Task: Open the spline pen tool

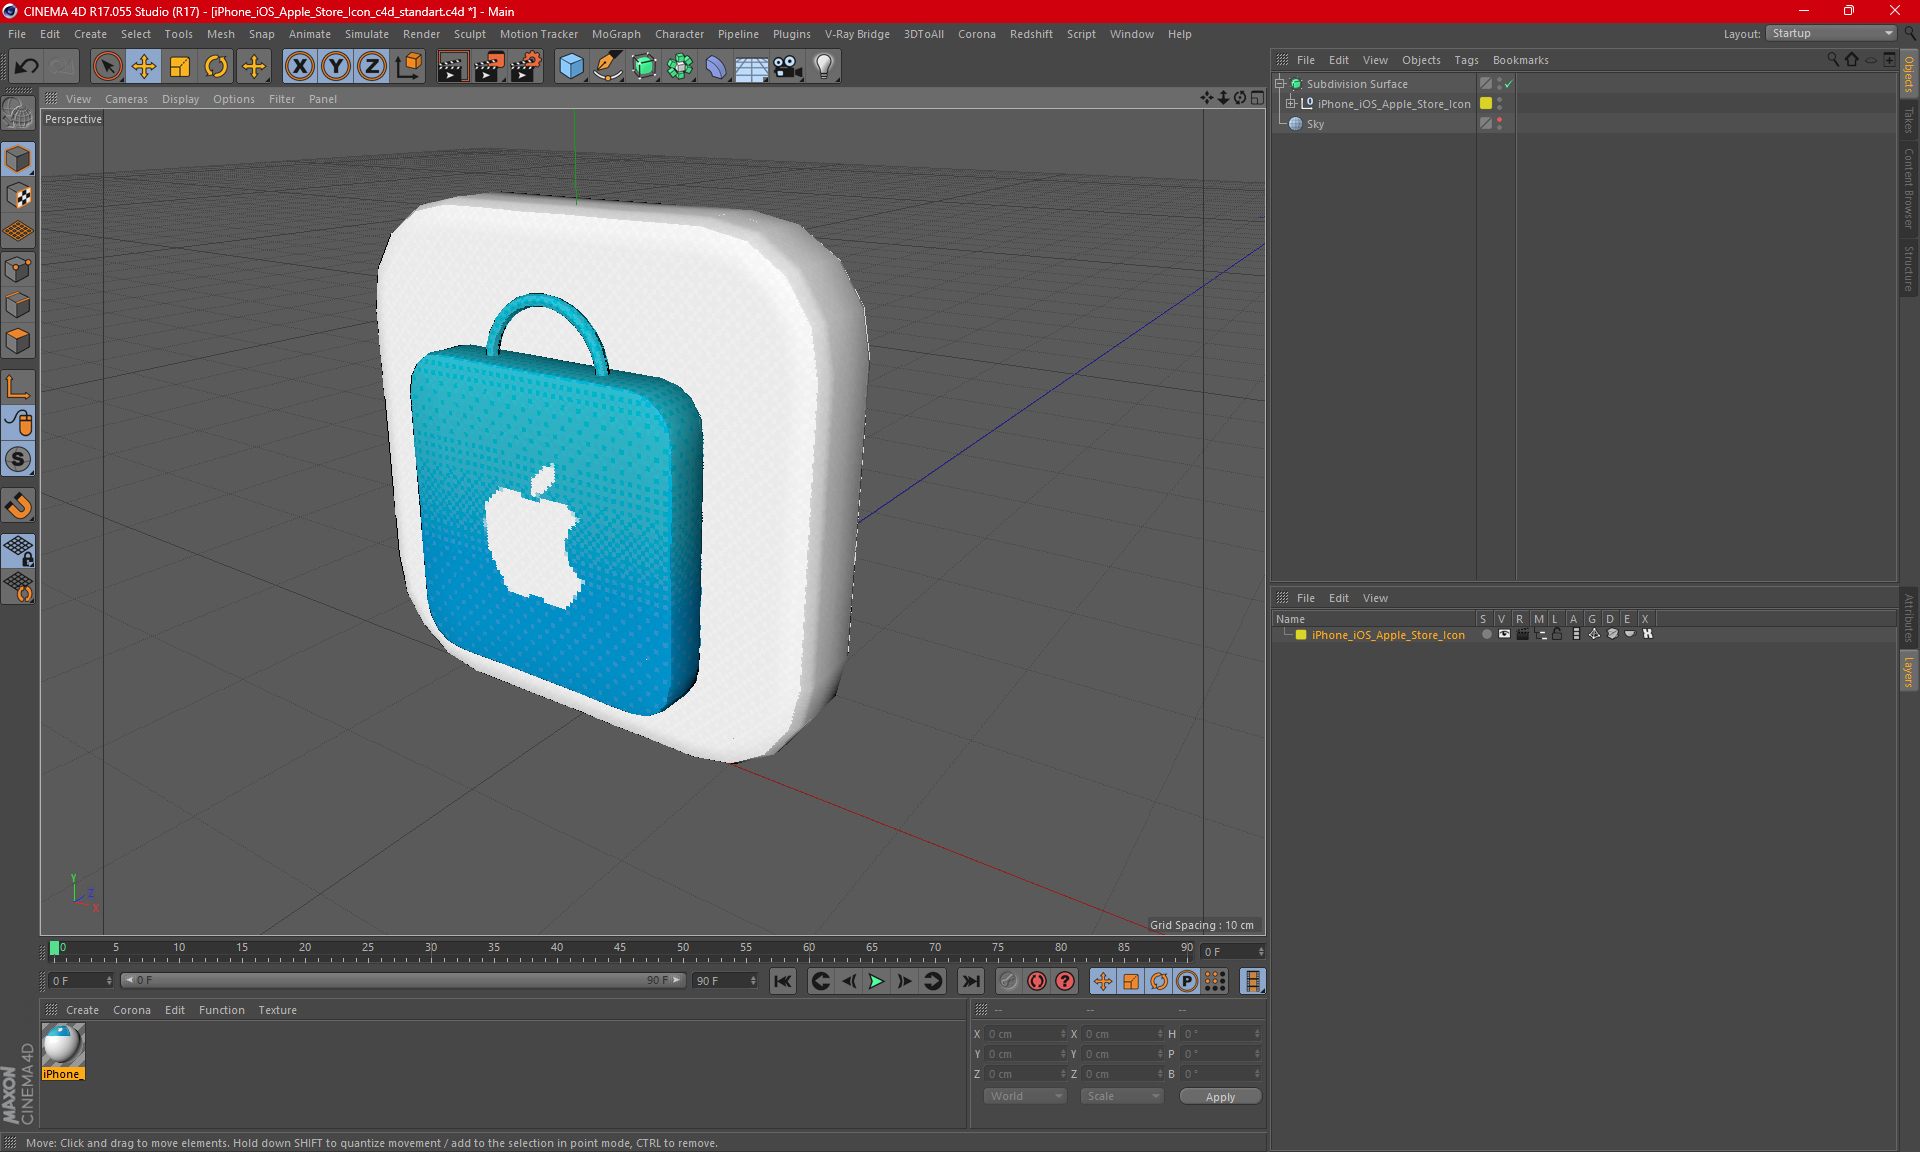Action: pos(607,67)
